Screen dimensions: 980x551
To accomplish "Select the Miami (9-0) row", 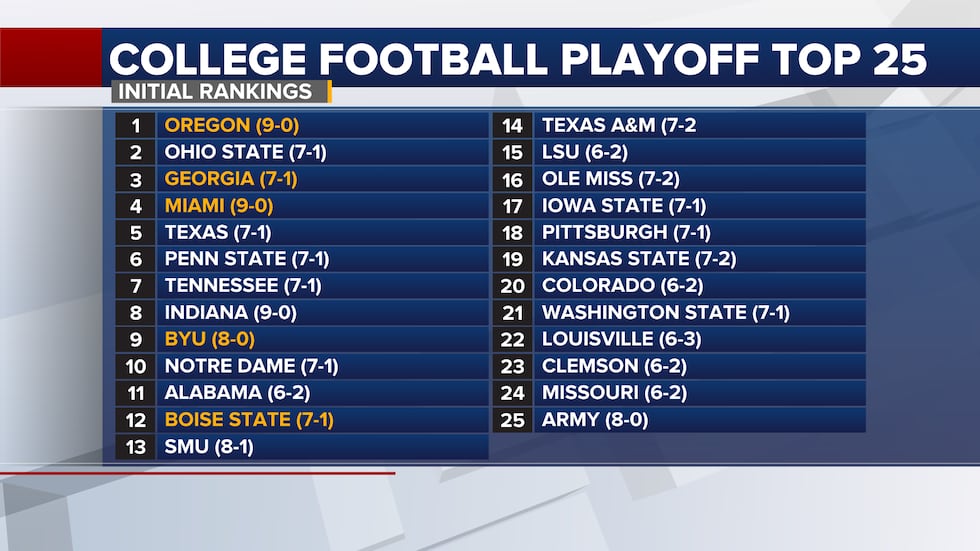I will [302, 206].
